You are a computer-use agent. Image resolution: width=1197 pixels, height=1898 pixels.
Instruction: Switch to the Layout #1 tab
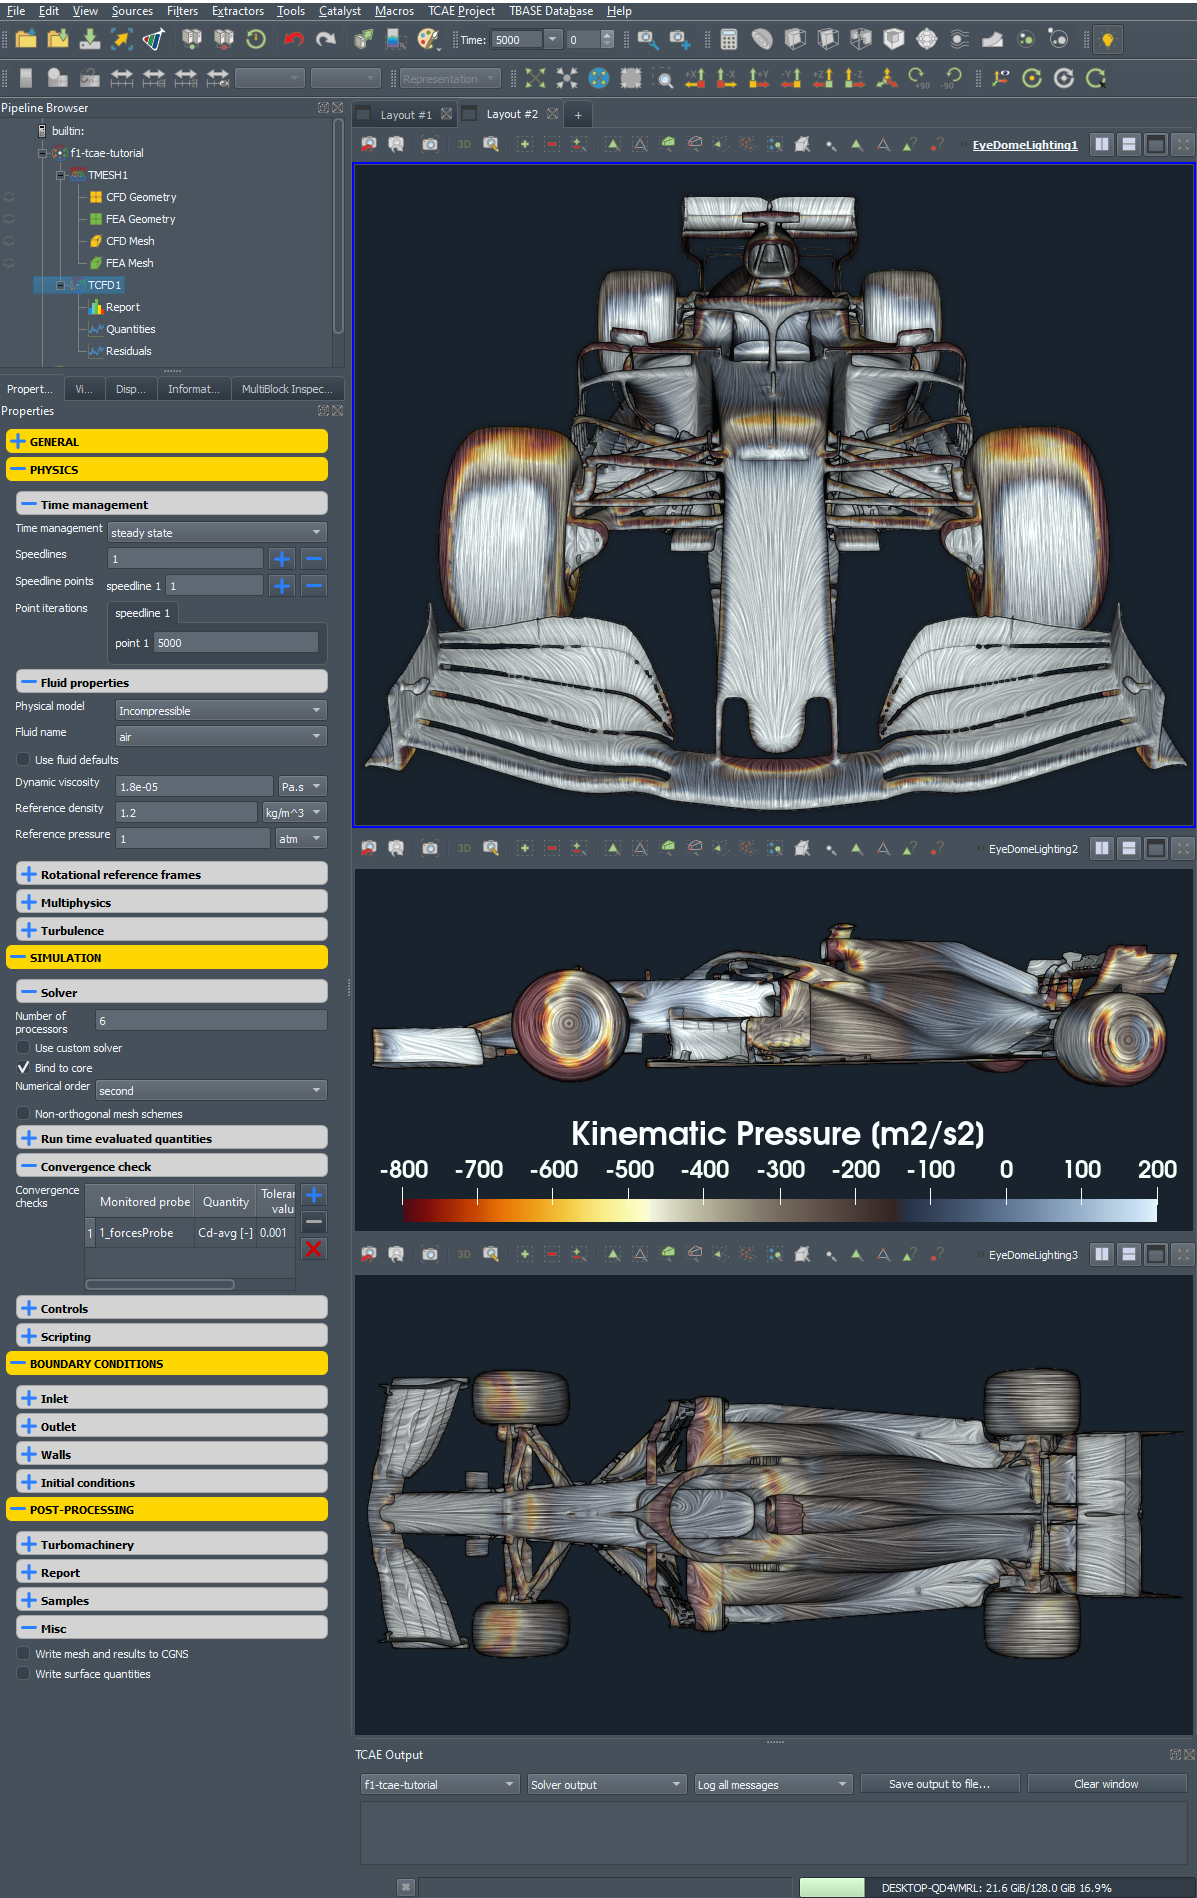pyautogui.click(x=405, y=115)
